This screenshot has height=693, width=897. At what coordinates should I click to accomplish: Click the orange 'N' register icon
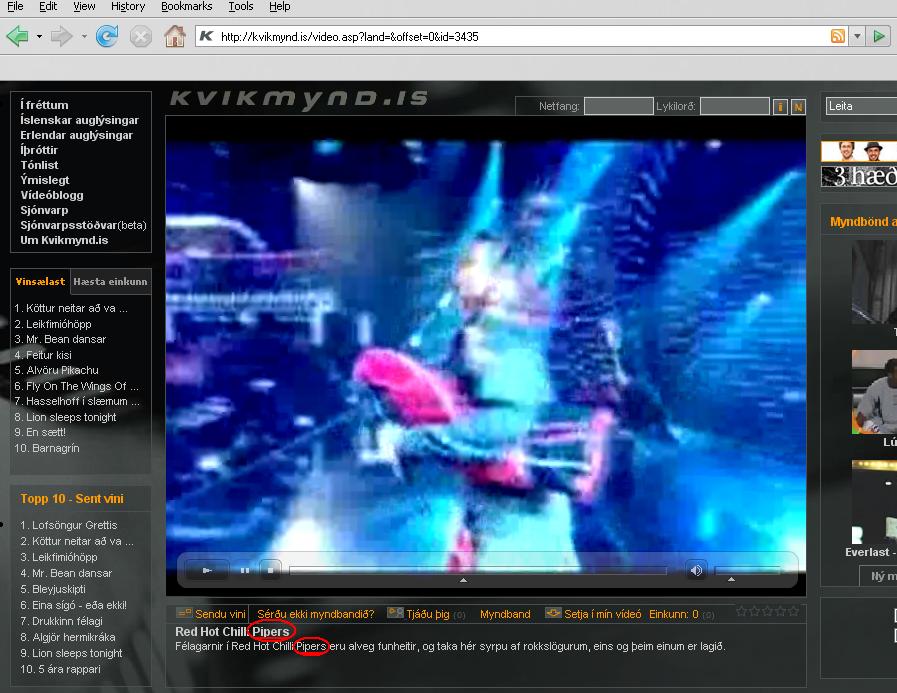pyautogui.click(x=798, y=106)
